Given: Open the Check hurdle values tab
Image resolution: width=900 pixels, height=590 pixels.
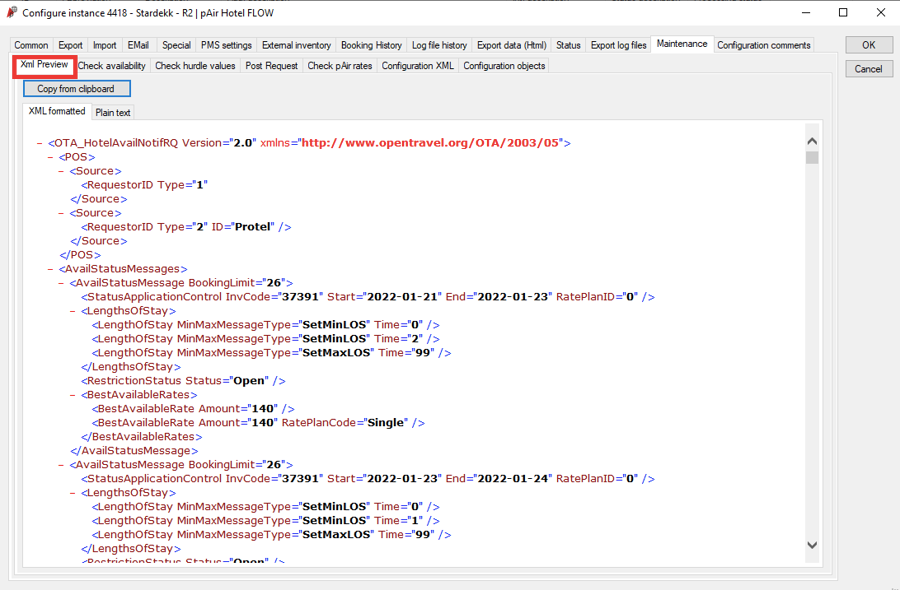Looking at the screenshot, I should tap(195, 66).
